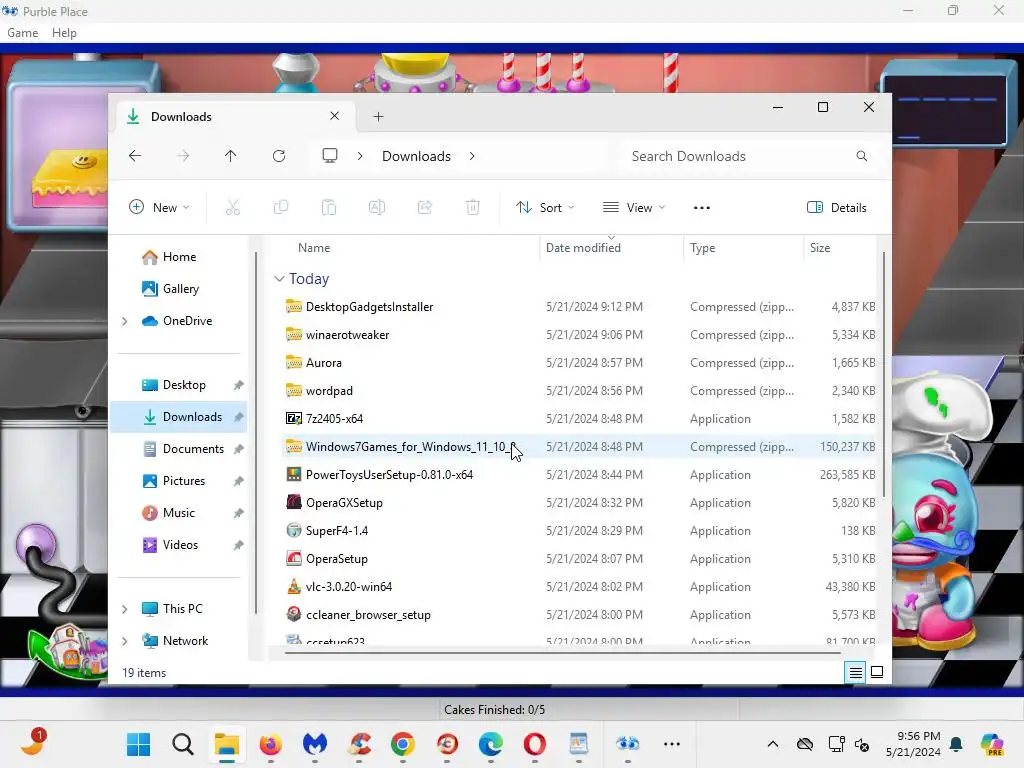Image resolution: width=1024 pixels, height=768 pixels.
Task: Open Microsoft Edge from the taskbar
Action: pyautogui.click(x=490, y=744)
